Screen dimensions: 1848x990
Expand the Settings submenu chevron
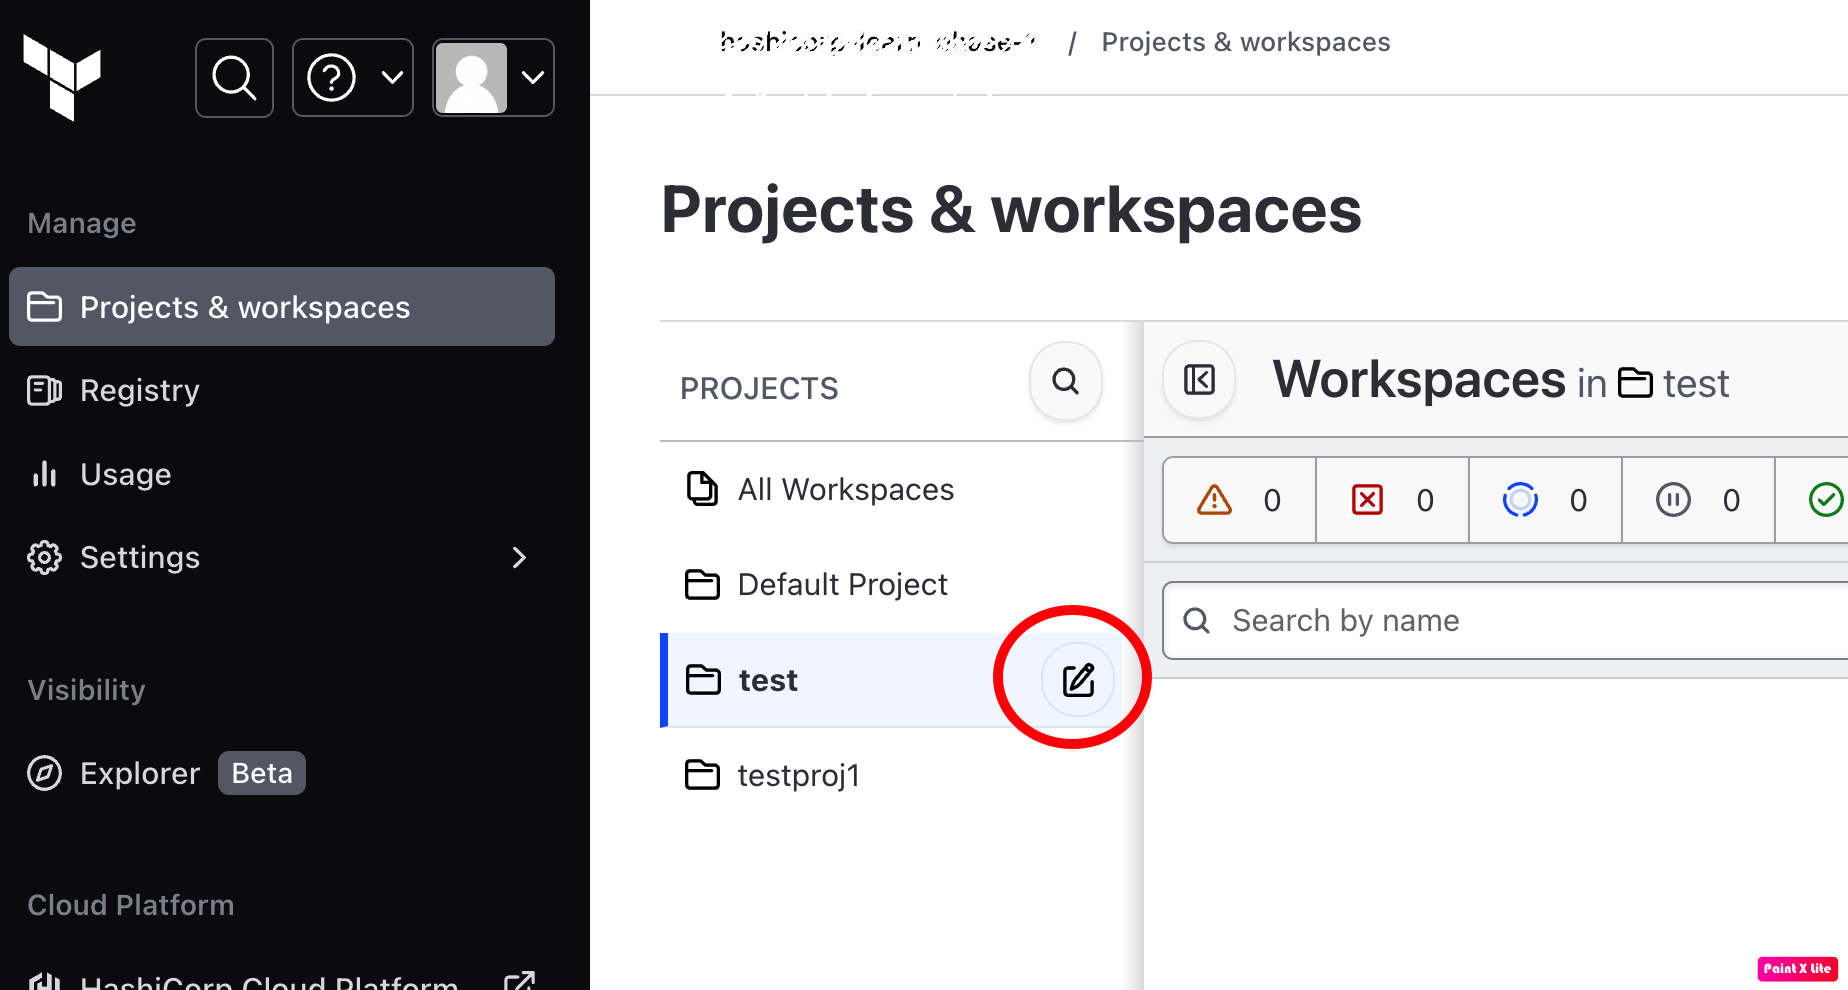tap(518, 558)
